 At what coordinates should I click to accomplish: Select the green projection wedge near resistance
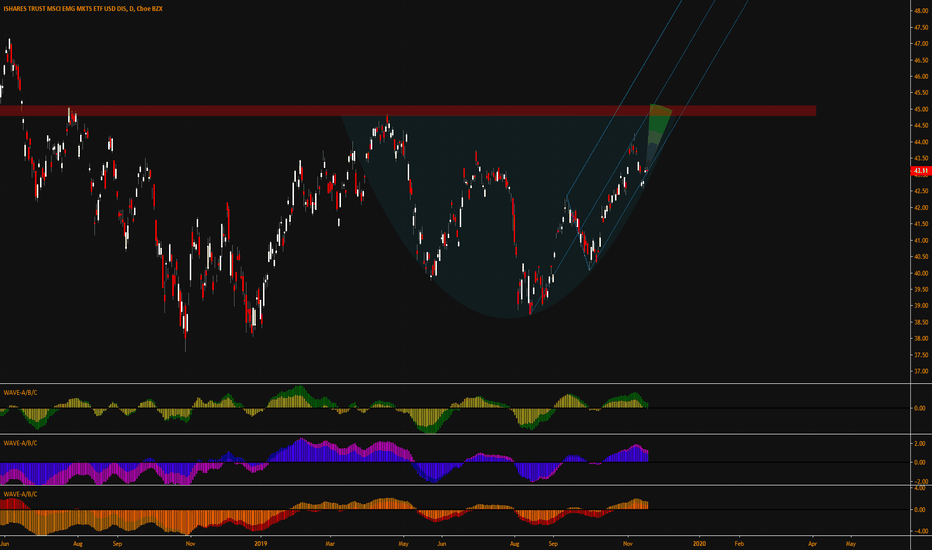[x=657, y=128]
